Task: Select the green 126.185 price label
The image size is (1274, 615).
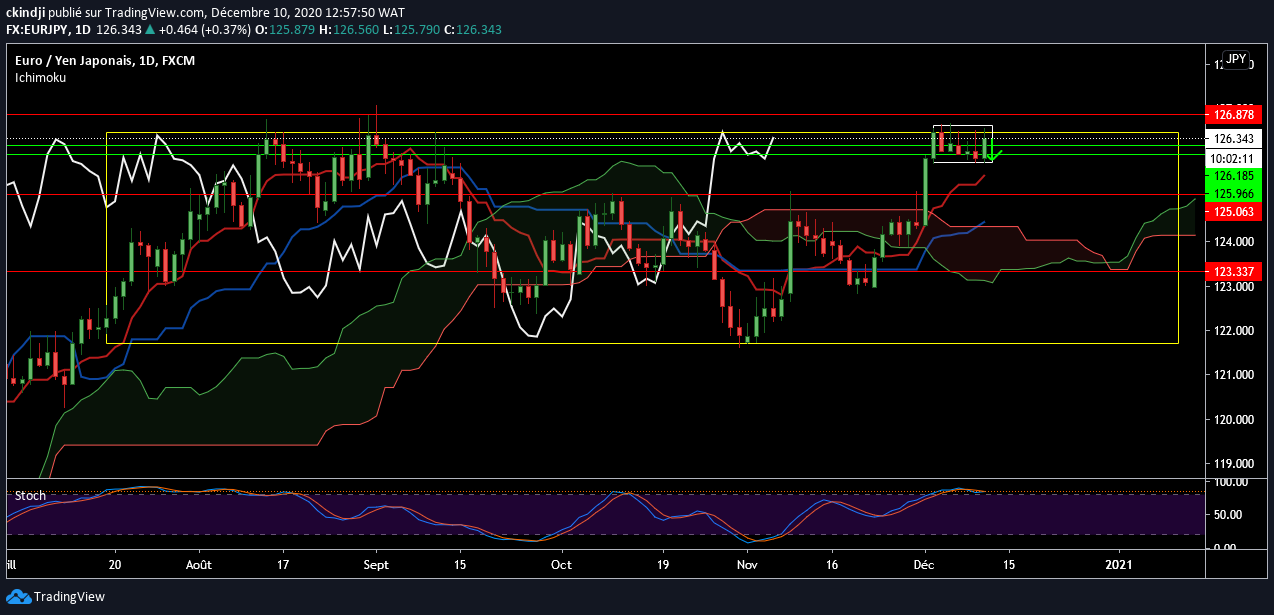Action: pyautogui.click(x=1235, y=175)
